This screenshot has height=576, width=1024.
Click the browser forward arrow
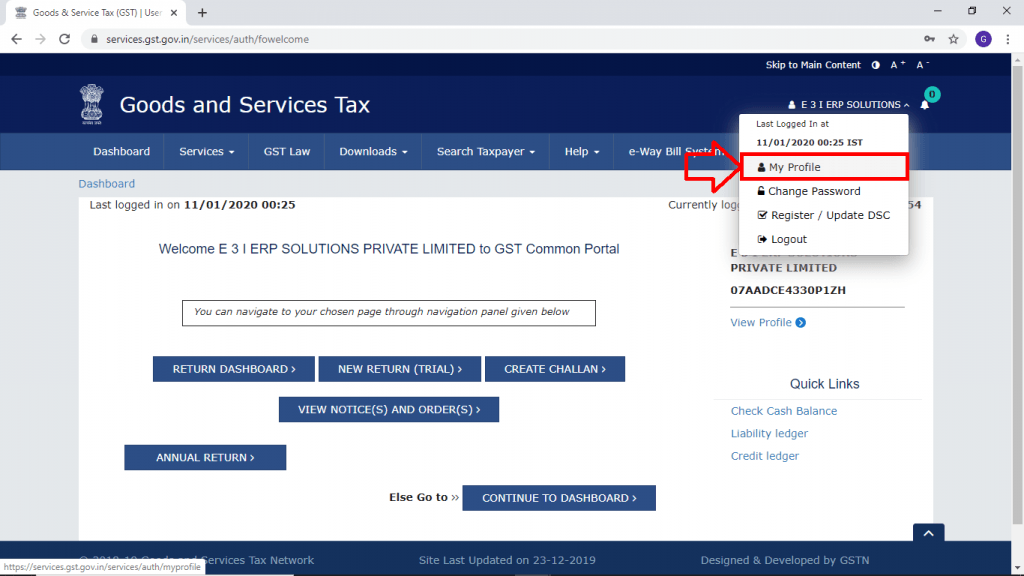[40, 39]
